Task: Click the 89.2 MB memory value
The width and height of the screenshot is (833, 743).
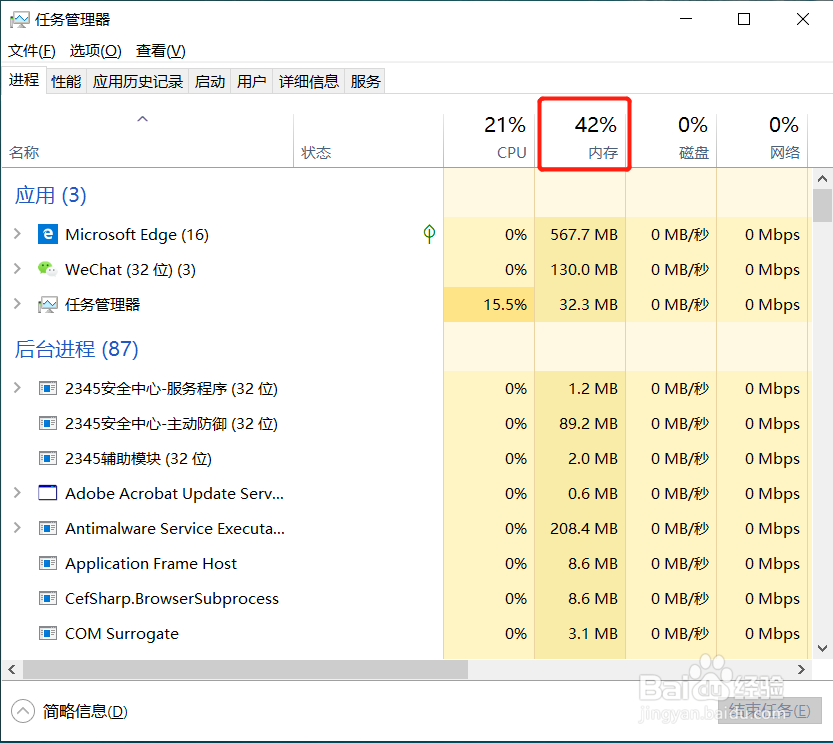Action: pyautogui.click(x=588, y=424)
